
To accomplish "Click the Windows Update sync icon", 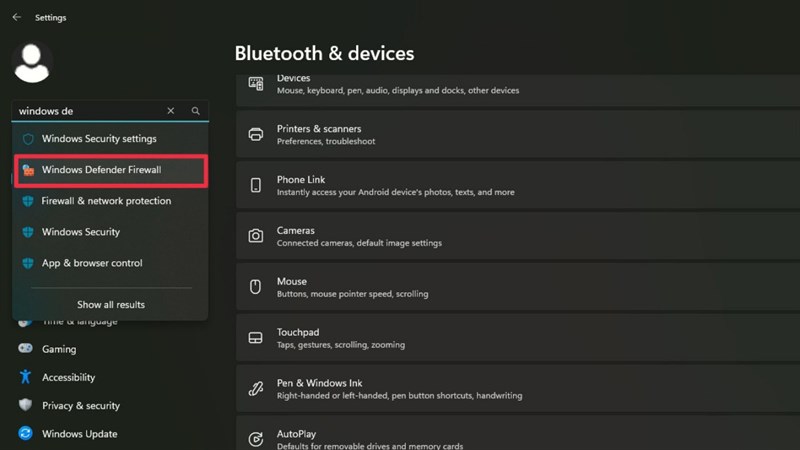I will pos(25,433).
